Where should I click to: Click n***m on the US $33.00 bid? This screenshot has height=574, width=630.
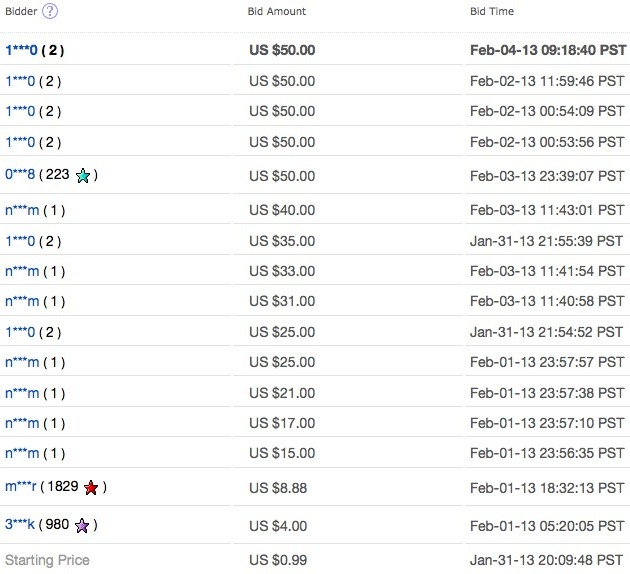[x=22, y=271]
